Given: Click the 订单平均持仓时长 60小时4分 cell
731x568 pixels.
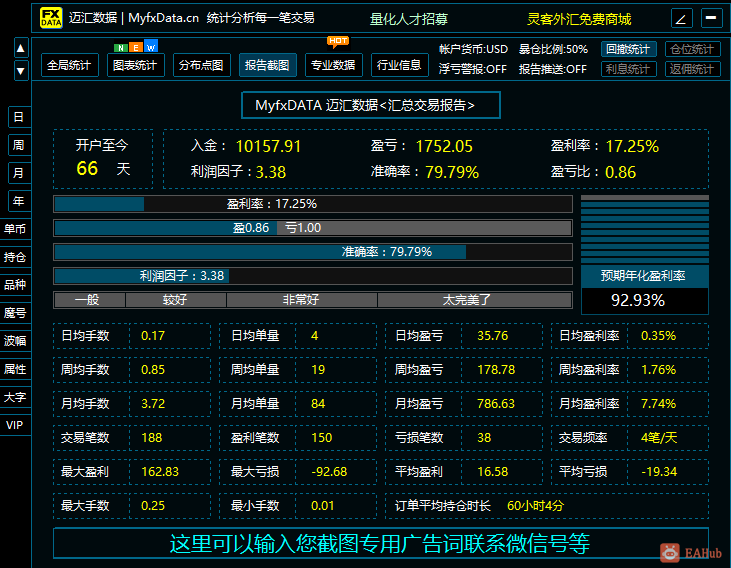Looking at the screenshot, I should pos(547,506).
